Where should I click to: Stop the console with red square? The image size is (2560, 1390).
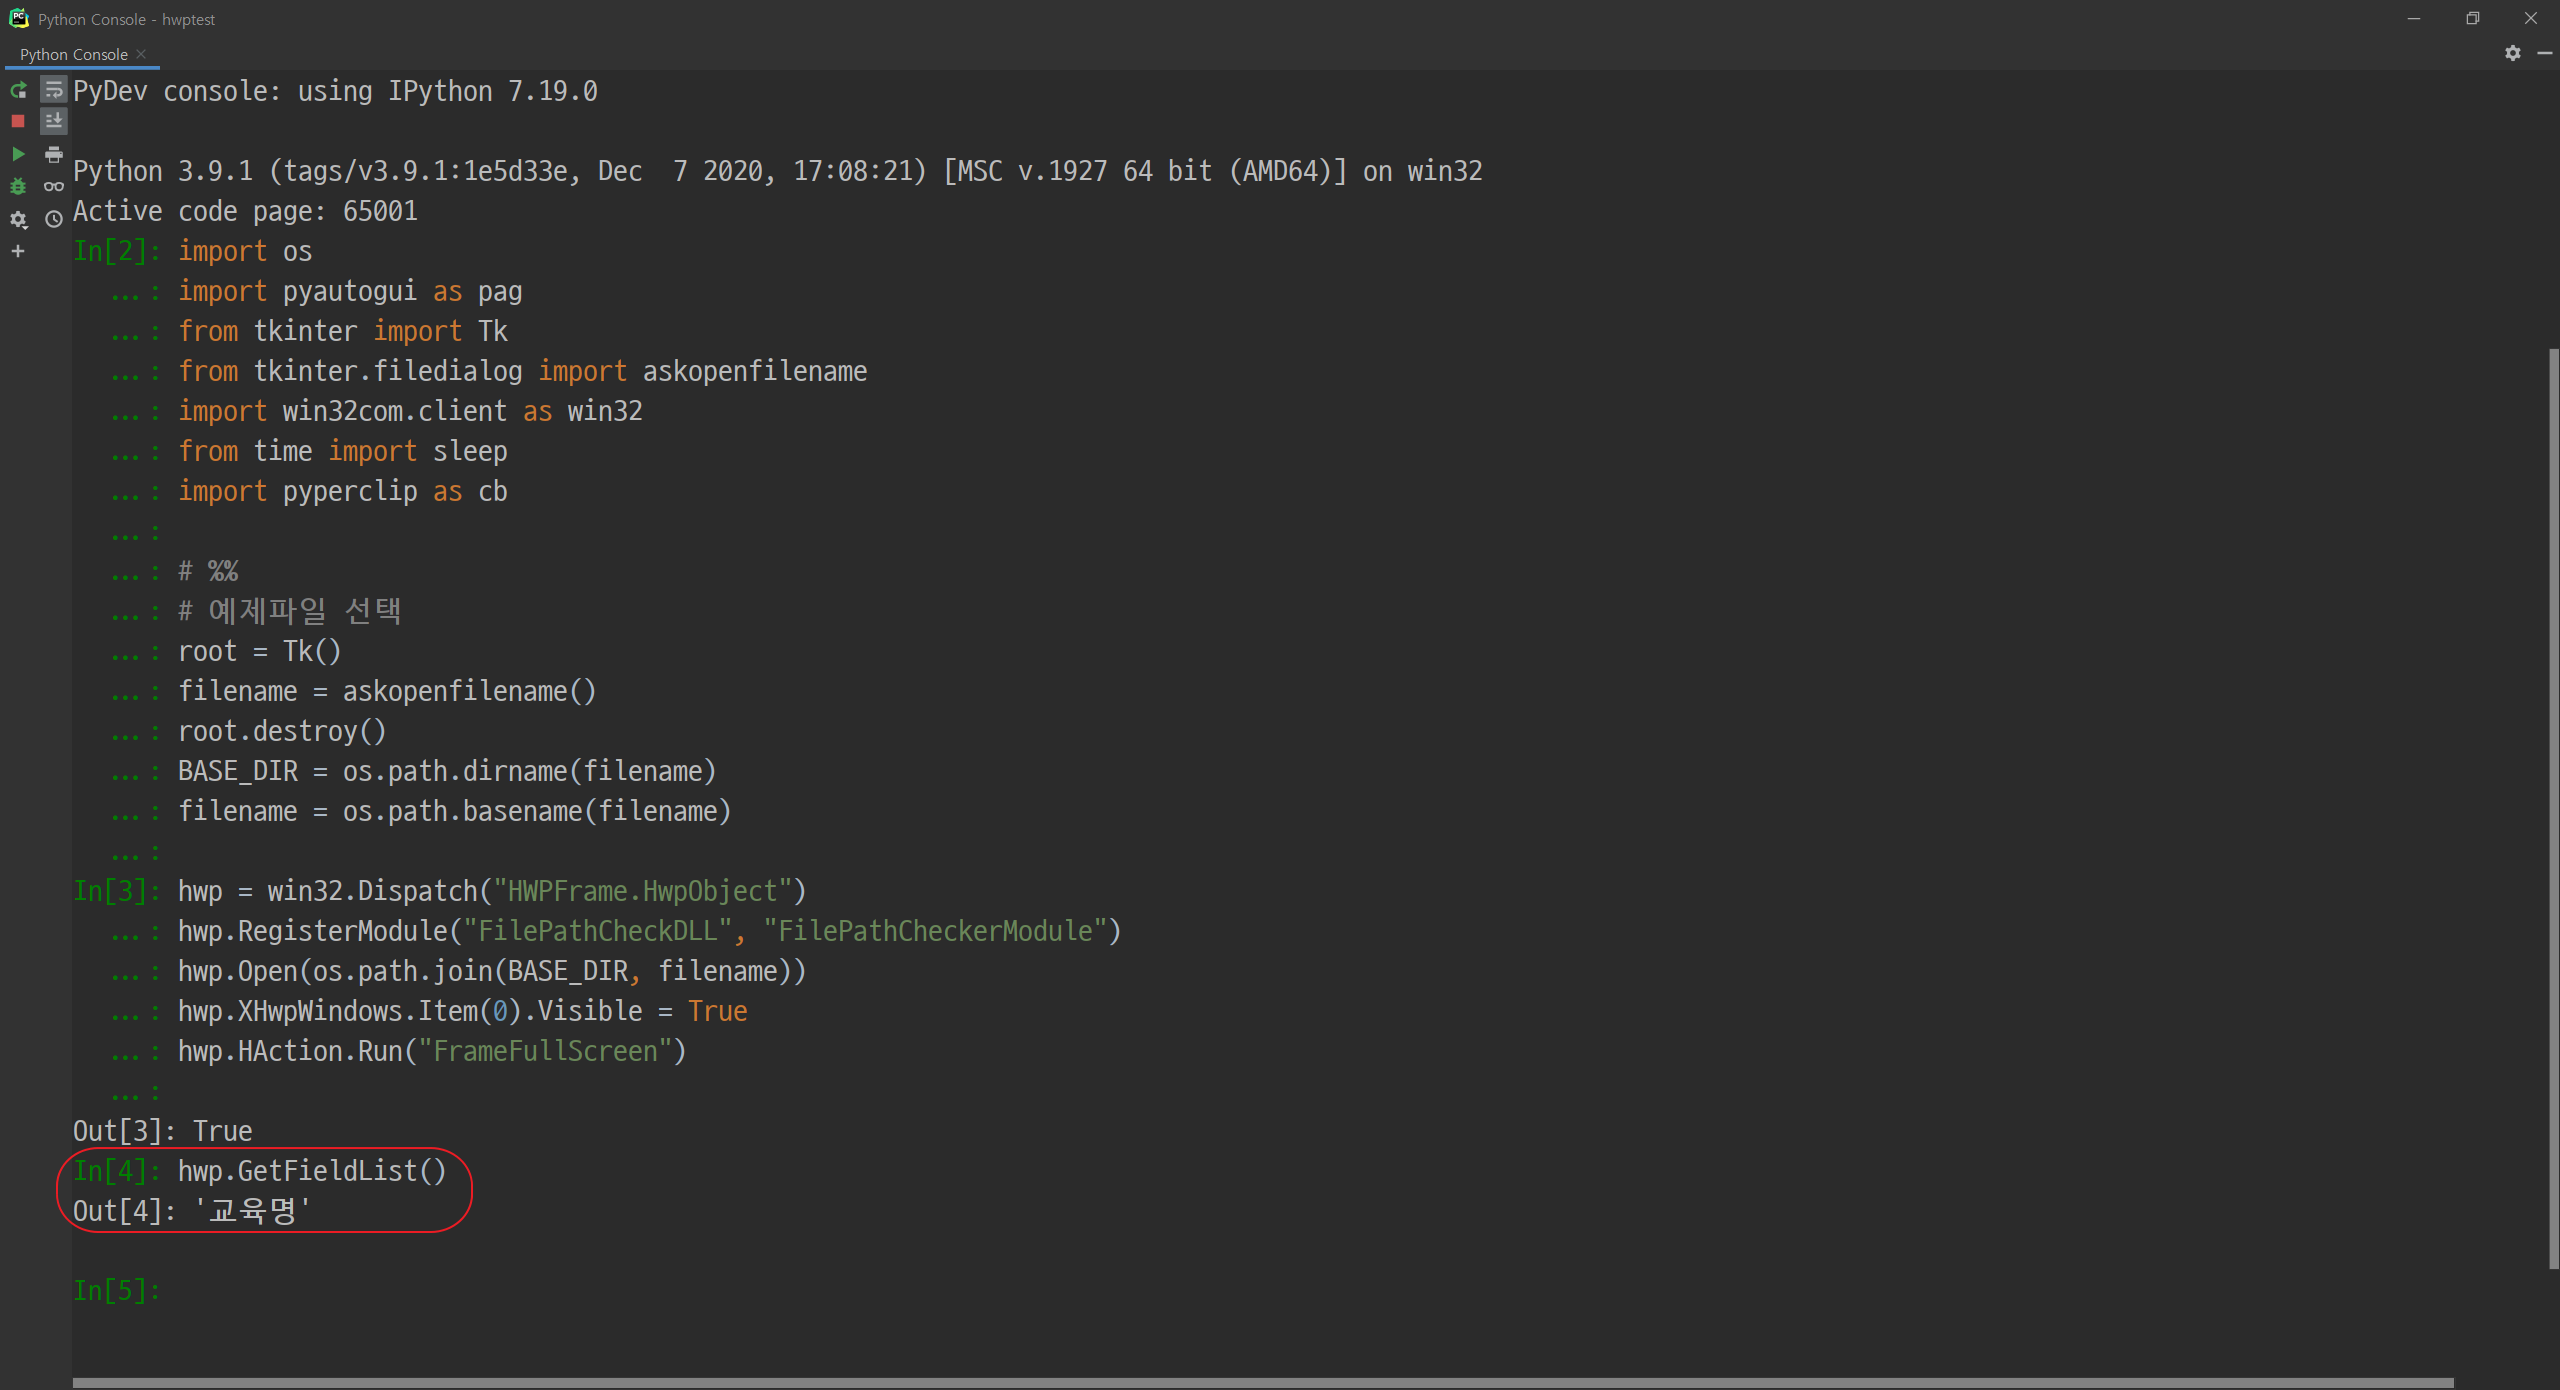click(x=18, y=121)
